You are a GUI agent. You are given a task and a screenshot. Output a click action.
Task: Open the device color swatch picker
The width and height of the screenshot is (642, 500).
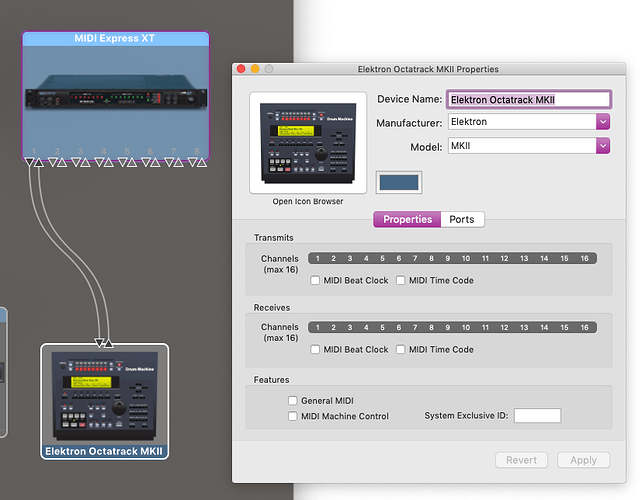(x=399, y=182)
